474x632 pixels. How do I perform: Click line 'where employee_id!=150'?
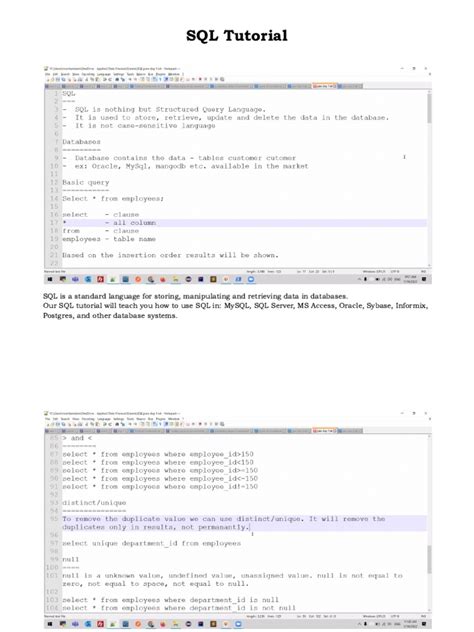160,486
